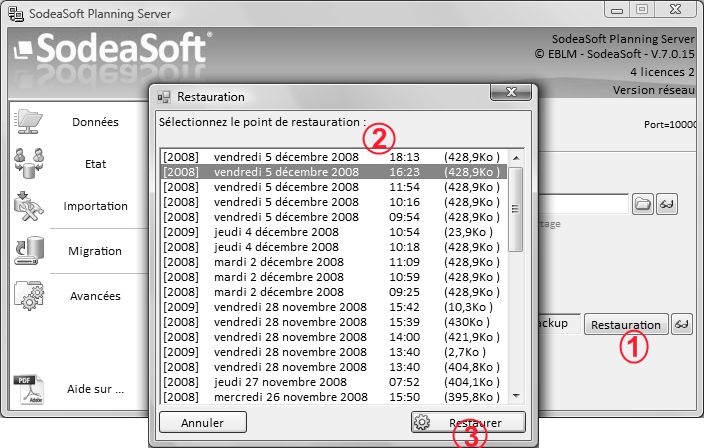704x448 pixels.
Task: Click the Annuler button
Action: (x=202, y=422)
